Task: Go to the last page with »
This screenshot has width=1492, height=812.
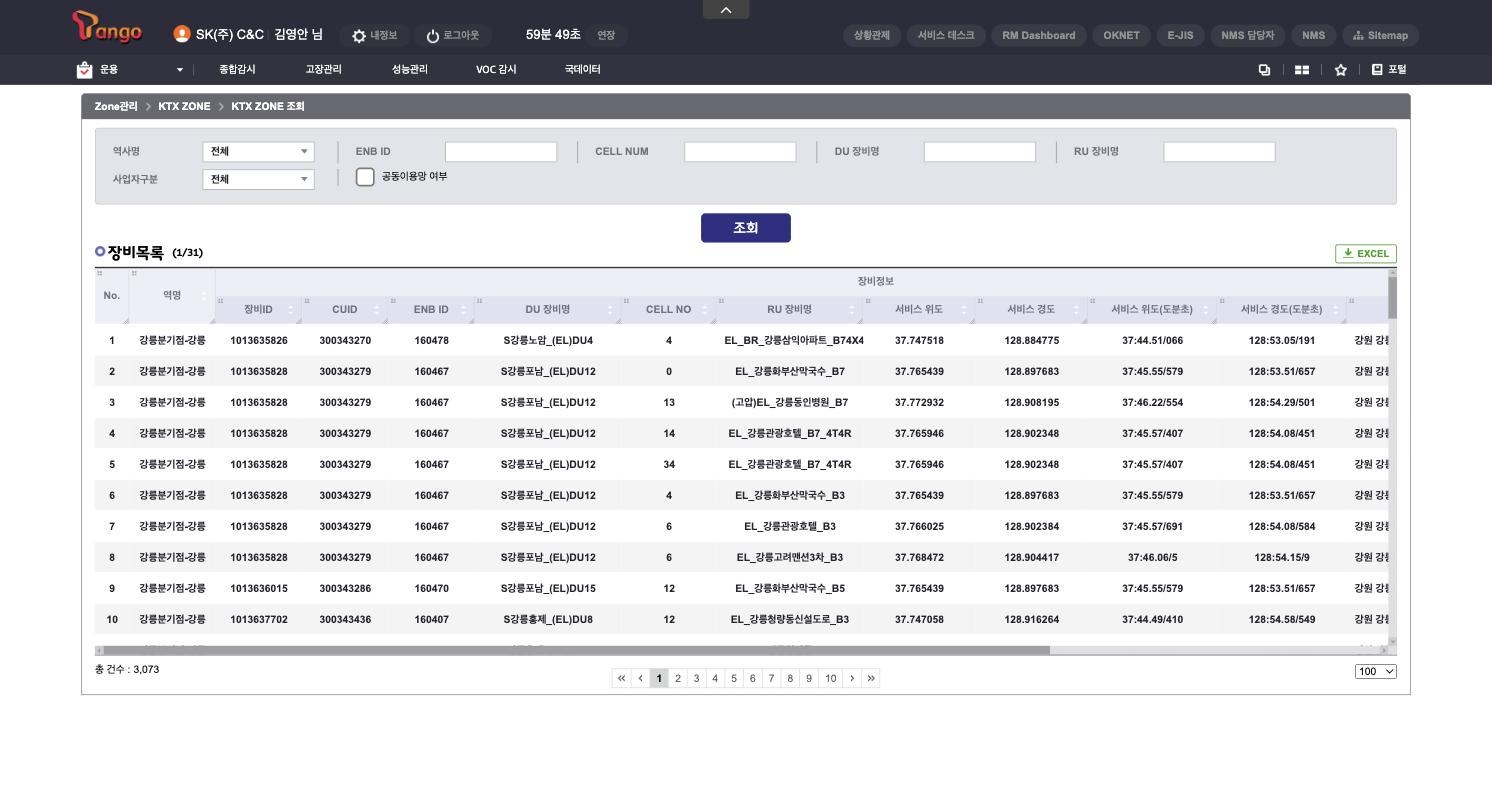Action: pos(871,678)
